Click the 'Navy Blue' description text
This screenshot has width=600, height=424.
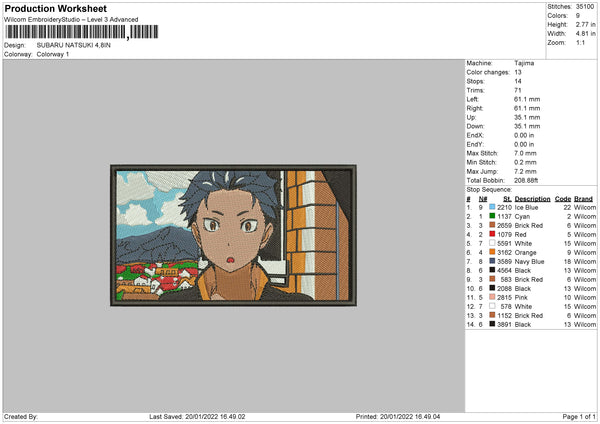pyautogui.click(x=529, y=261)
